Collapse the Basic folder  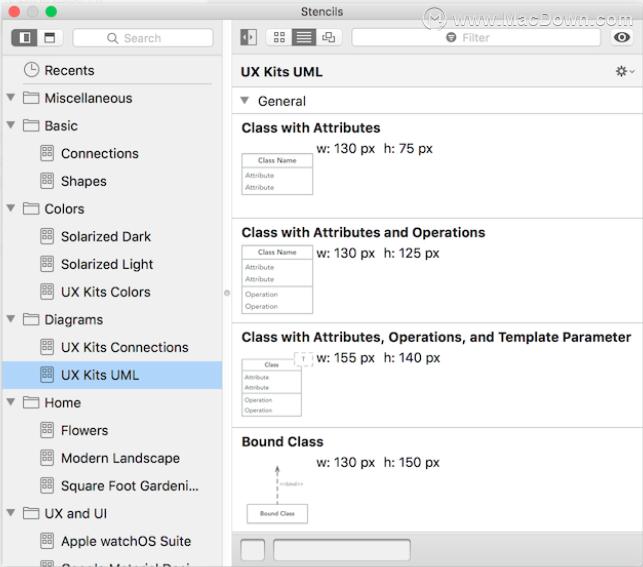[11, 125]
